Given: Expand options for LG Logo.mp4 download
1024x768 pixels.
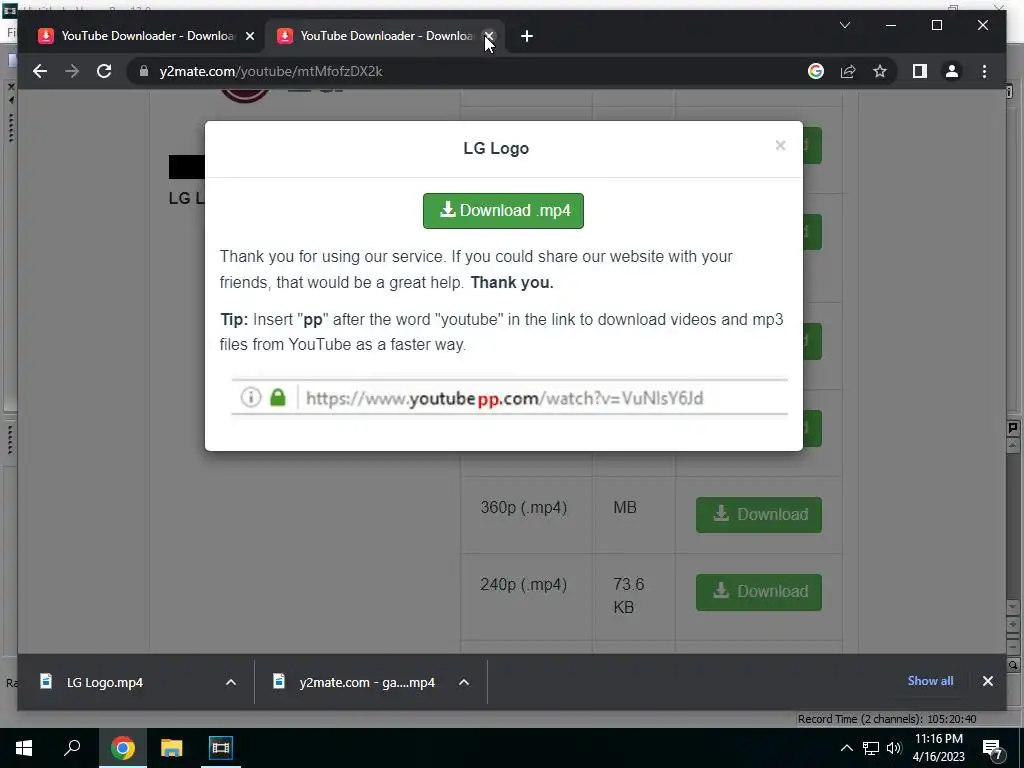Looking at the screenshot, I should [231, 682].
